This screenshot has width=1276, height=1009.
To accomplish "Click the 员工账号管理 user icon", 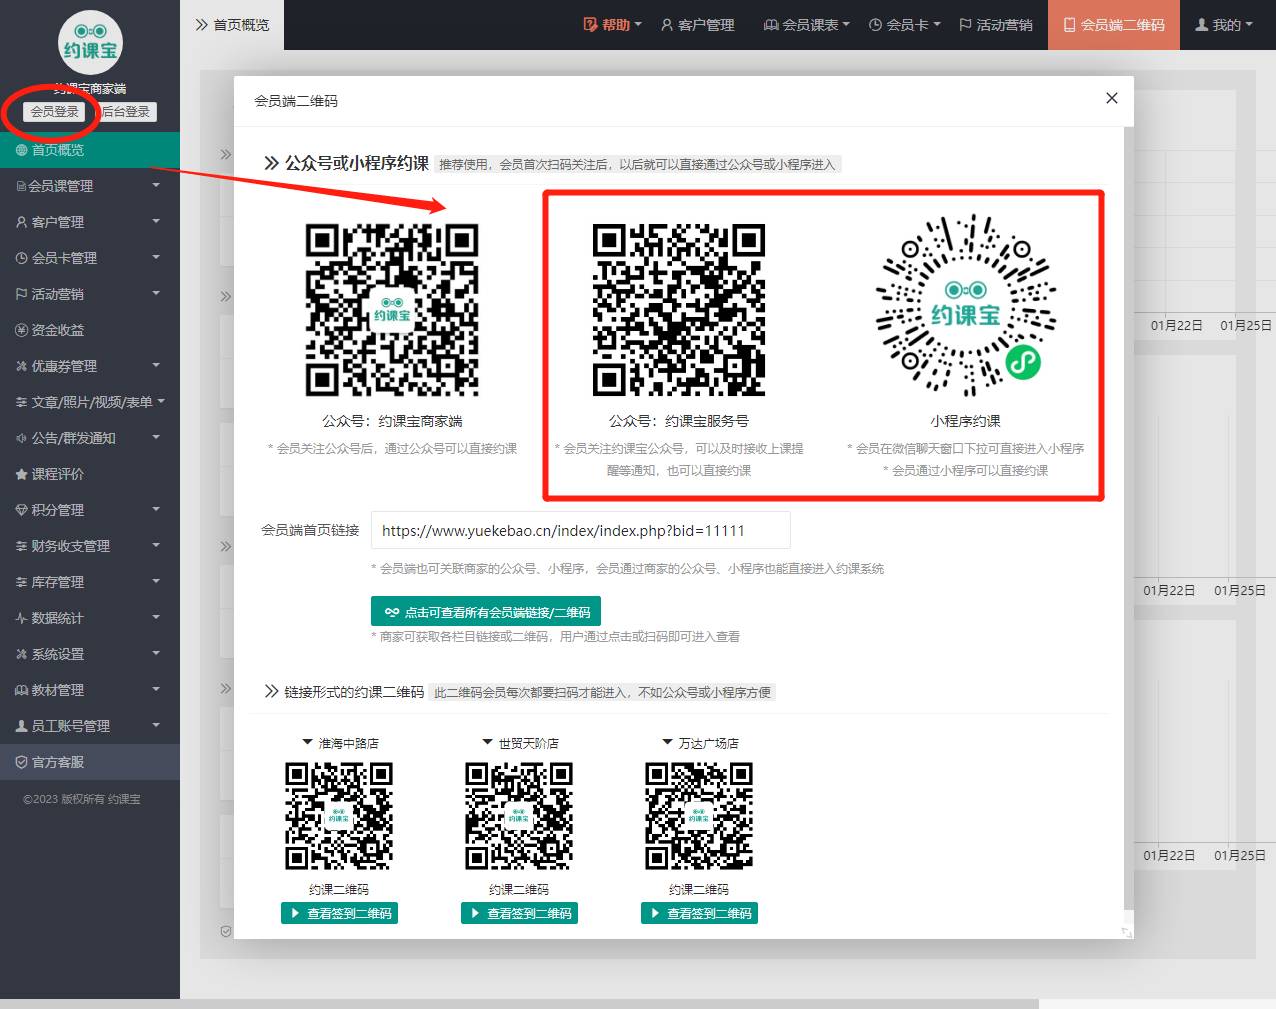I will click(x=21, y=726).
